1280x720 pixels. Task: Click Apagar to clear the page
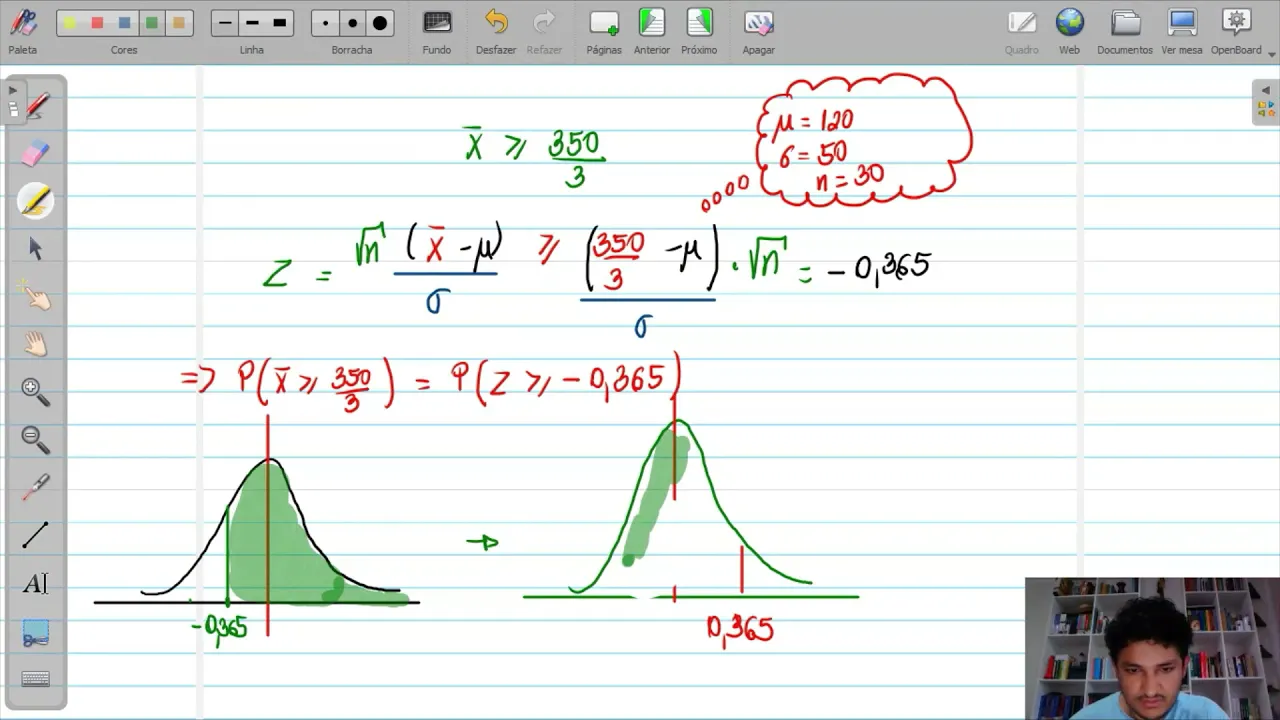(x=758, y=31)
